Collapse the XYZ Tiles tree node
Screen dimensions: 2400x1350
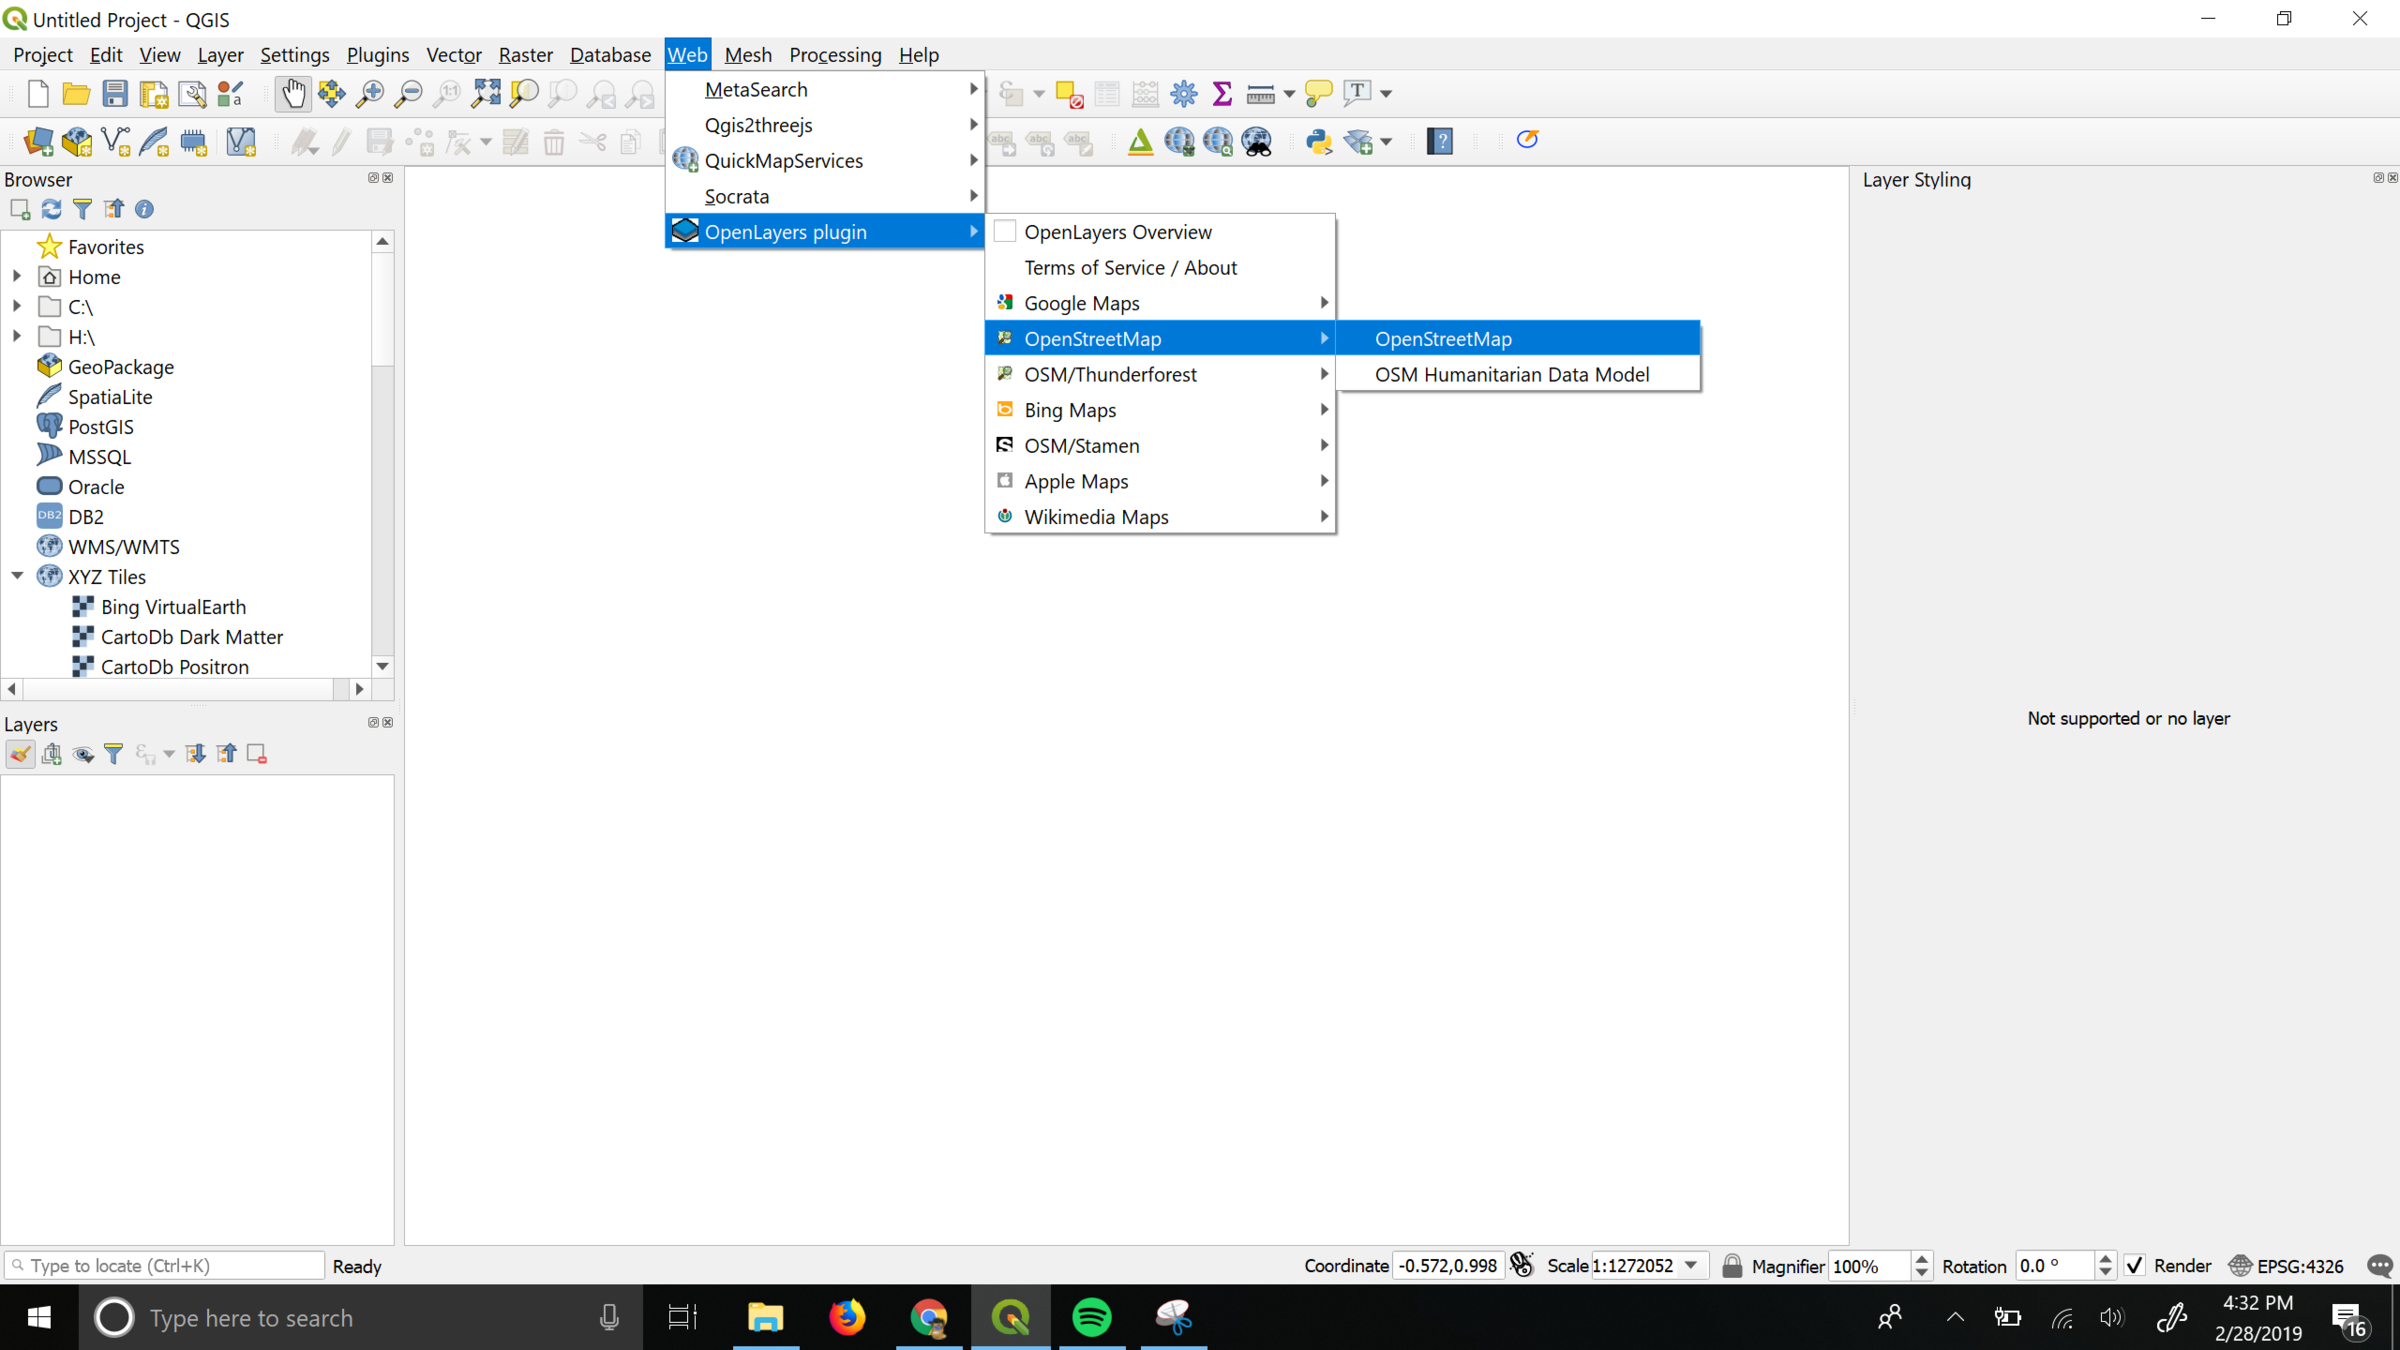pyautogui.click(x=17, y=576)
